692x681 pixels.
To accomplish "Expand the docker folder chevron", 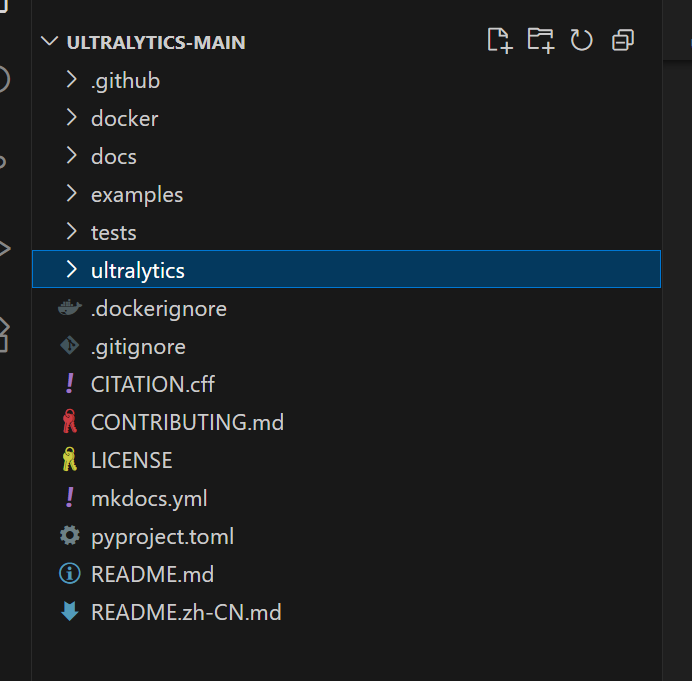I will pyautogui.click(x=71, y=118).
